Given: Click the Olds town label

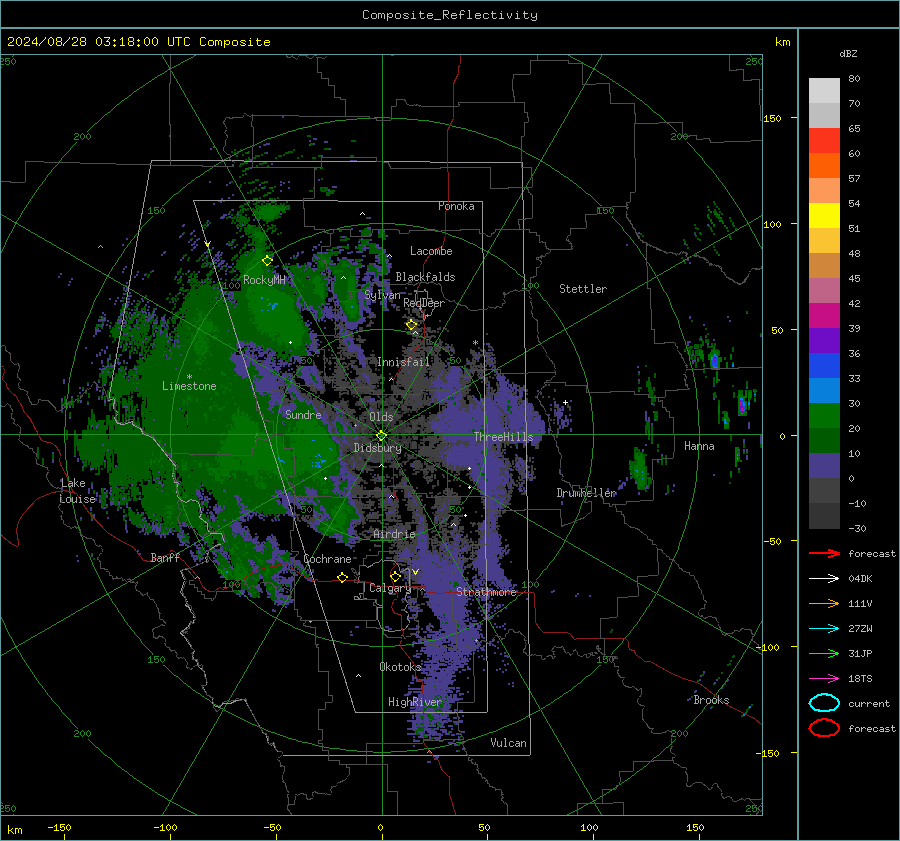Looking at the screenshot, I should [x=381, y=417].
